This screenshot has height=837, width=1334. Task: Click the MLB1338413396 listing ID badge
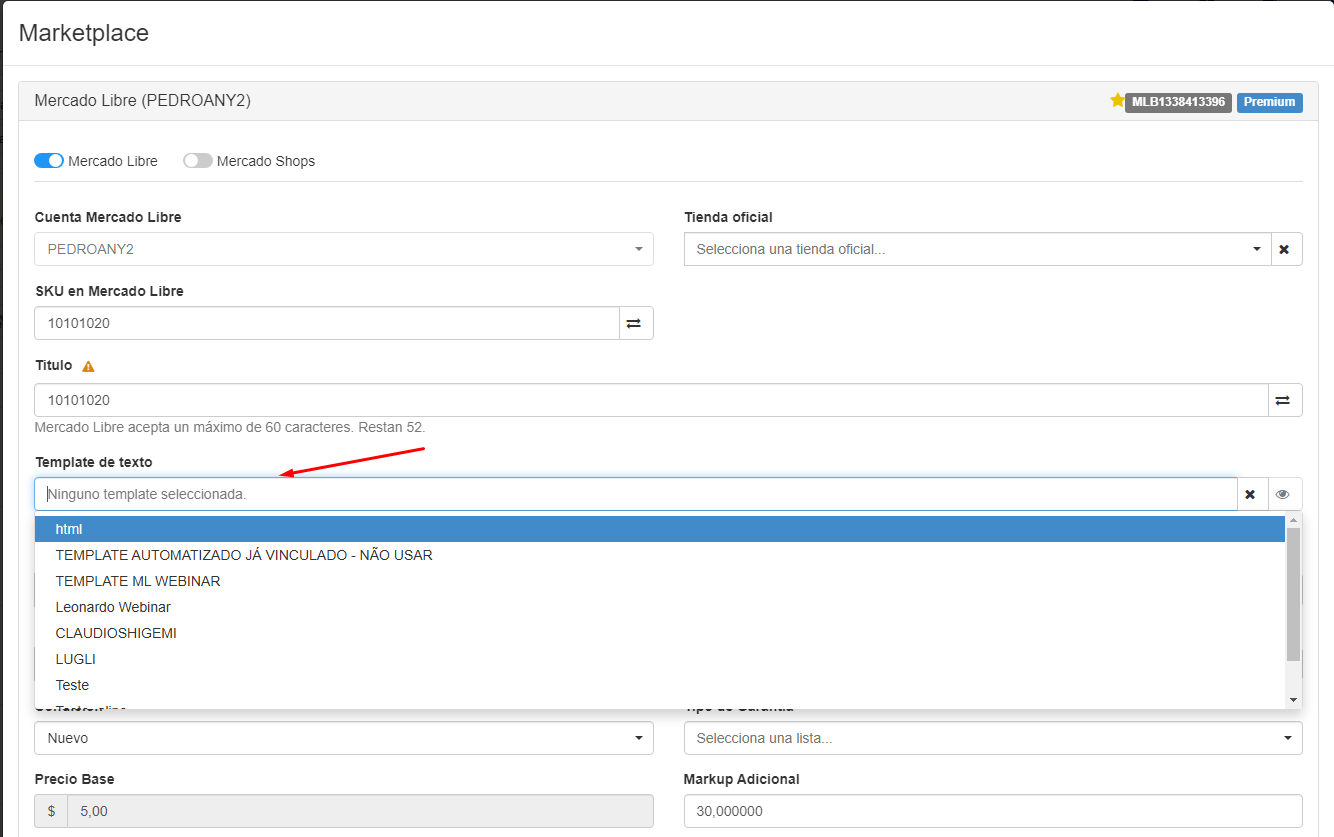pos(1178,102)
